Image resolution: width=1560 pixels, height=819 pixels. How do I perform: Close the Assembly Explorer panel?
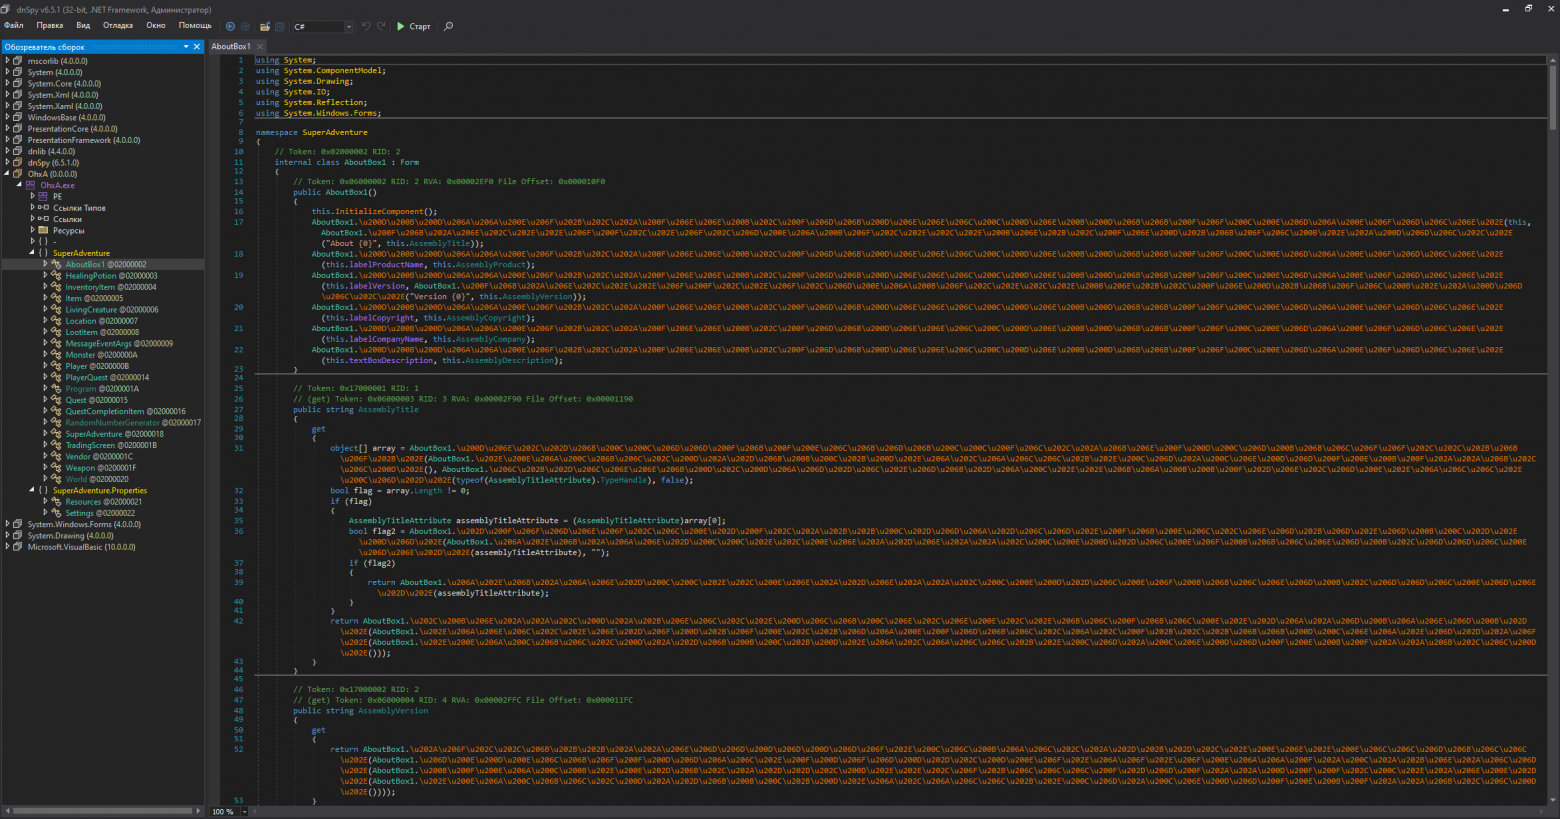[x=196, y=47]
